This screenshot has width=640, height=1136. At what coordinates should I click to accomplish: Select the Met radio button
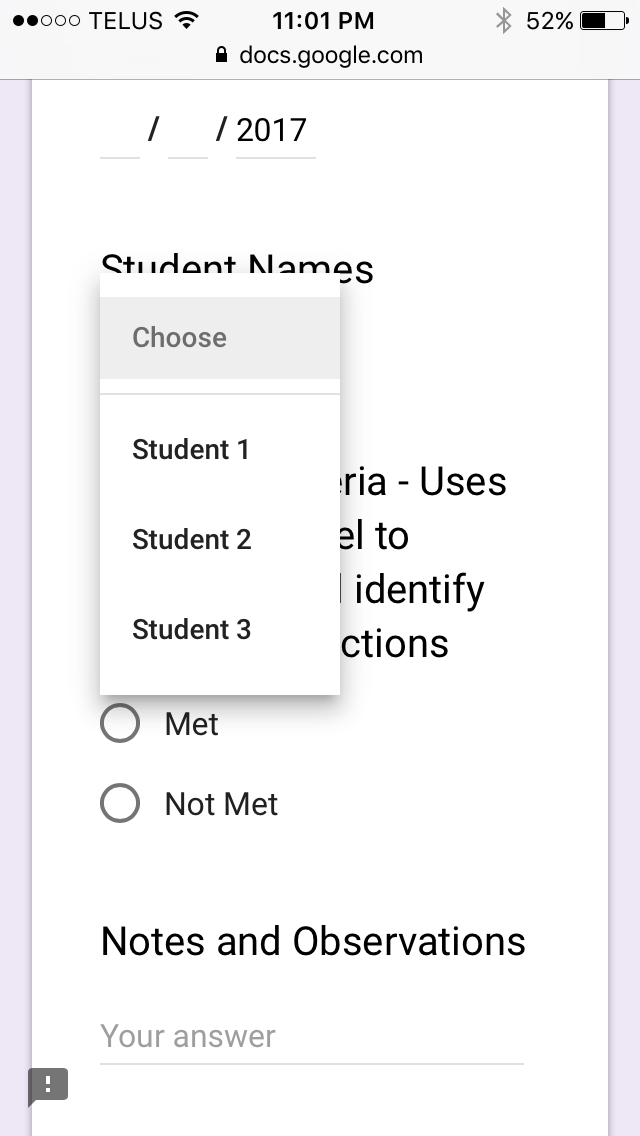120,724
